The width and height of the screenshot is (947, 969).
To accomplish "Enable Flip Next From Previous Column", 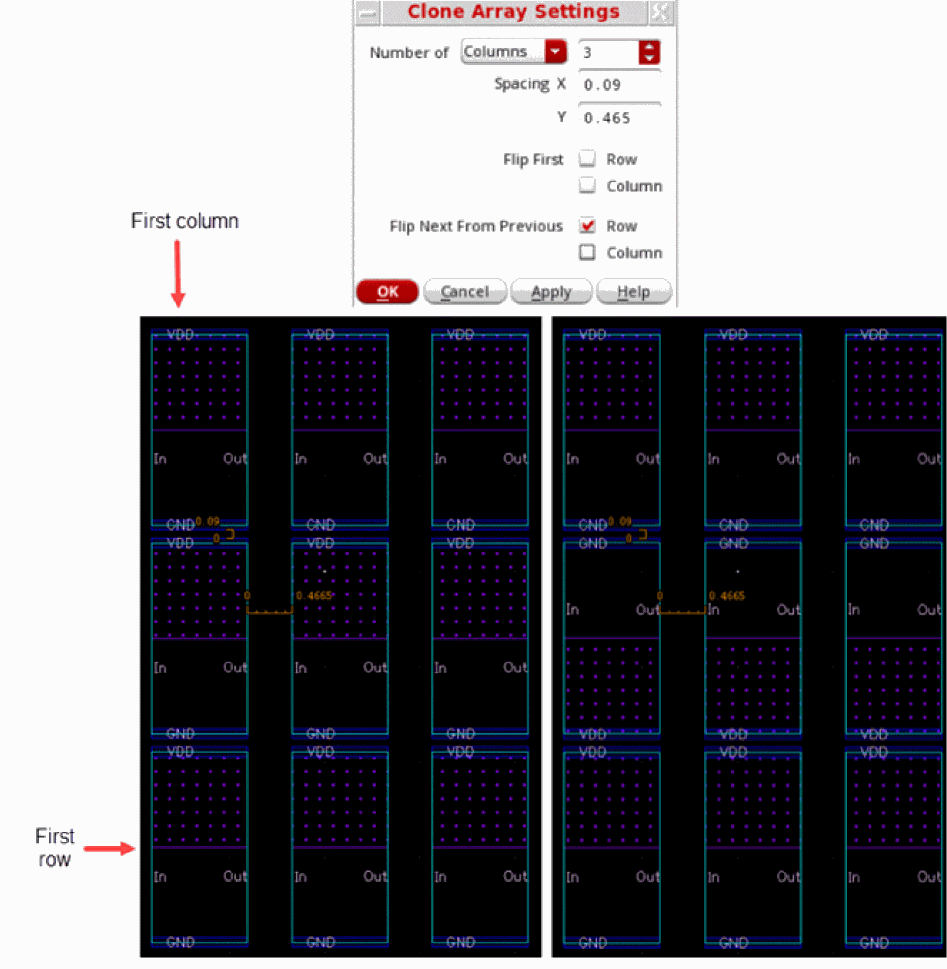I will click(x=587, y=252).
